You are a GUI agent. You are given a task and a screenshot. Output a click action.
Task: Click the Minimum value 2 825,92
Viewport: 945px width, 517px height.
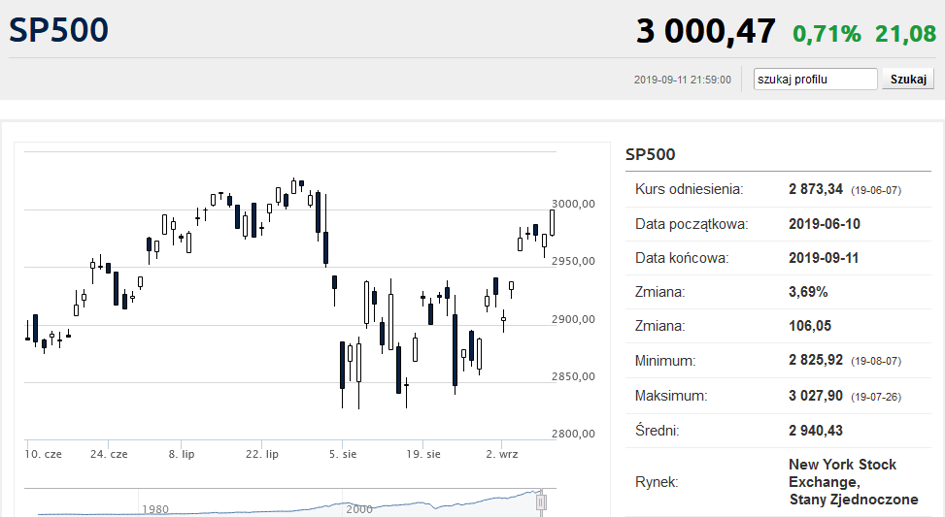click(x=815, y=360)
